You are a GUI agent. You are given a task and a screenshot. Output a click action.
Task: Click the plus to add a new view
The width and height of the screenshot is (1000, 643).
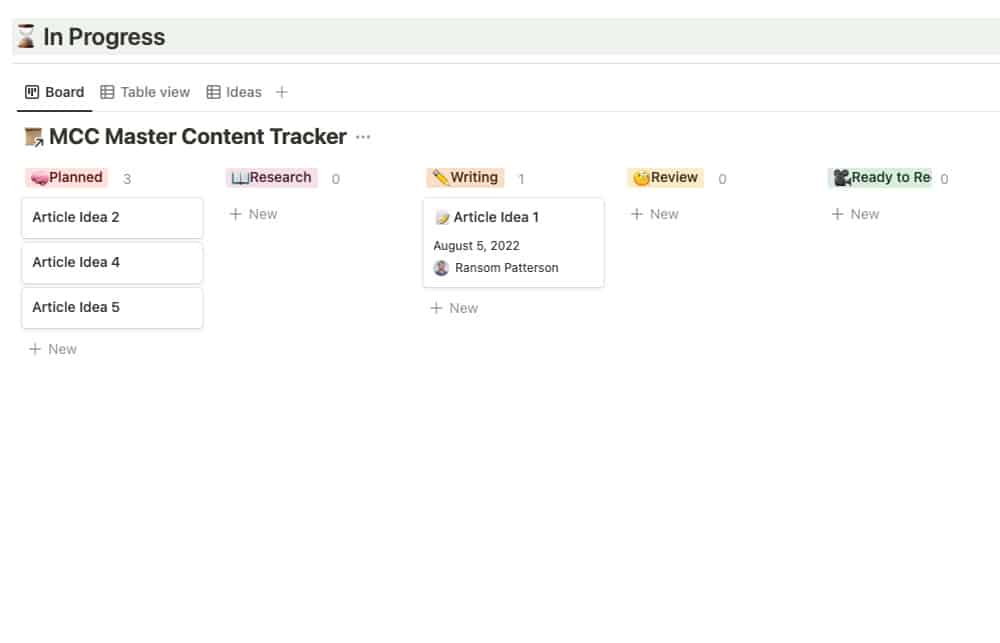click(281, 91)
